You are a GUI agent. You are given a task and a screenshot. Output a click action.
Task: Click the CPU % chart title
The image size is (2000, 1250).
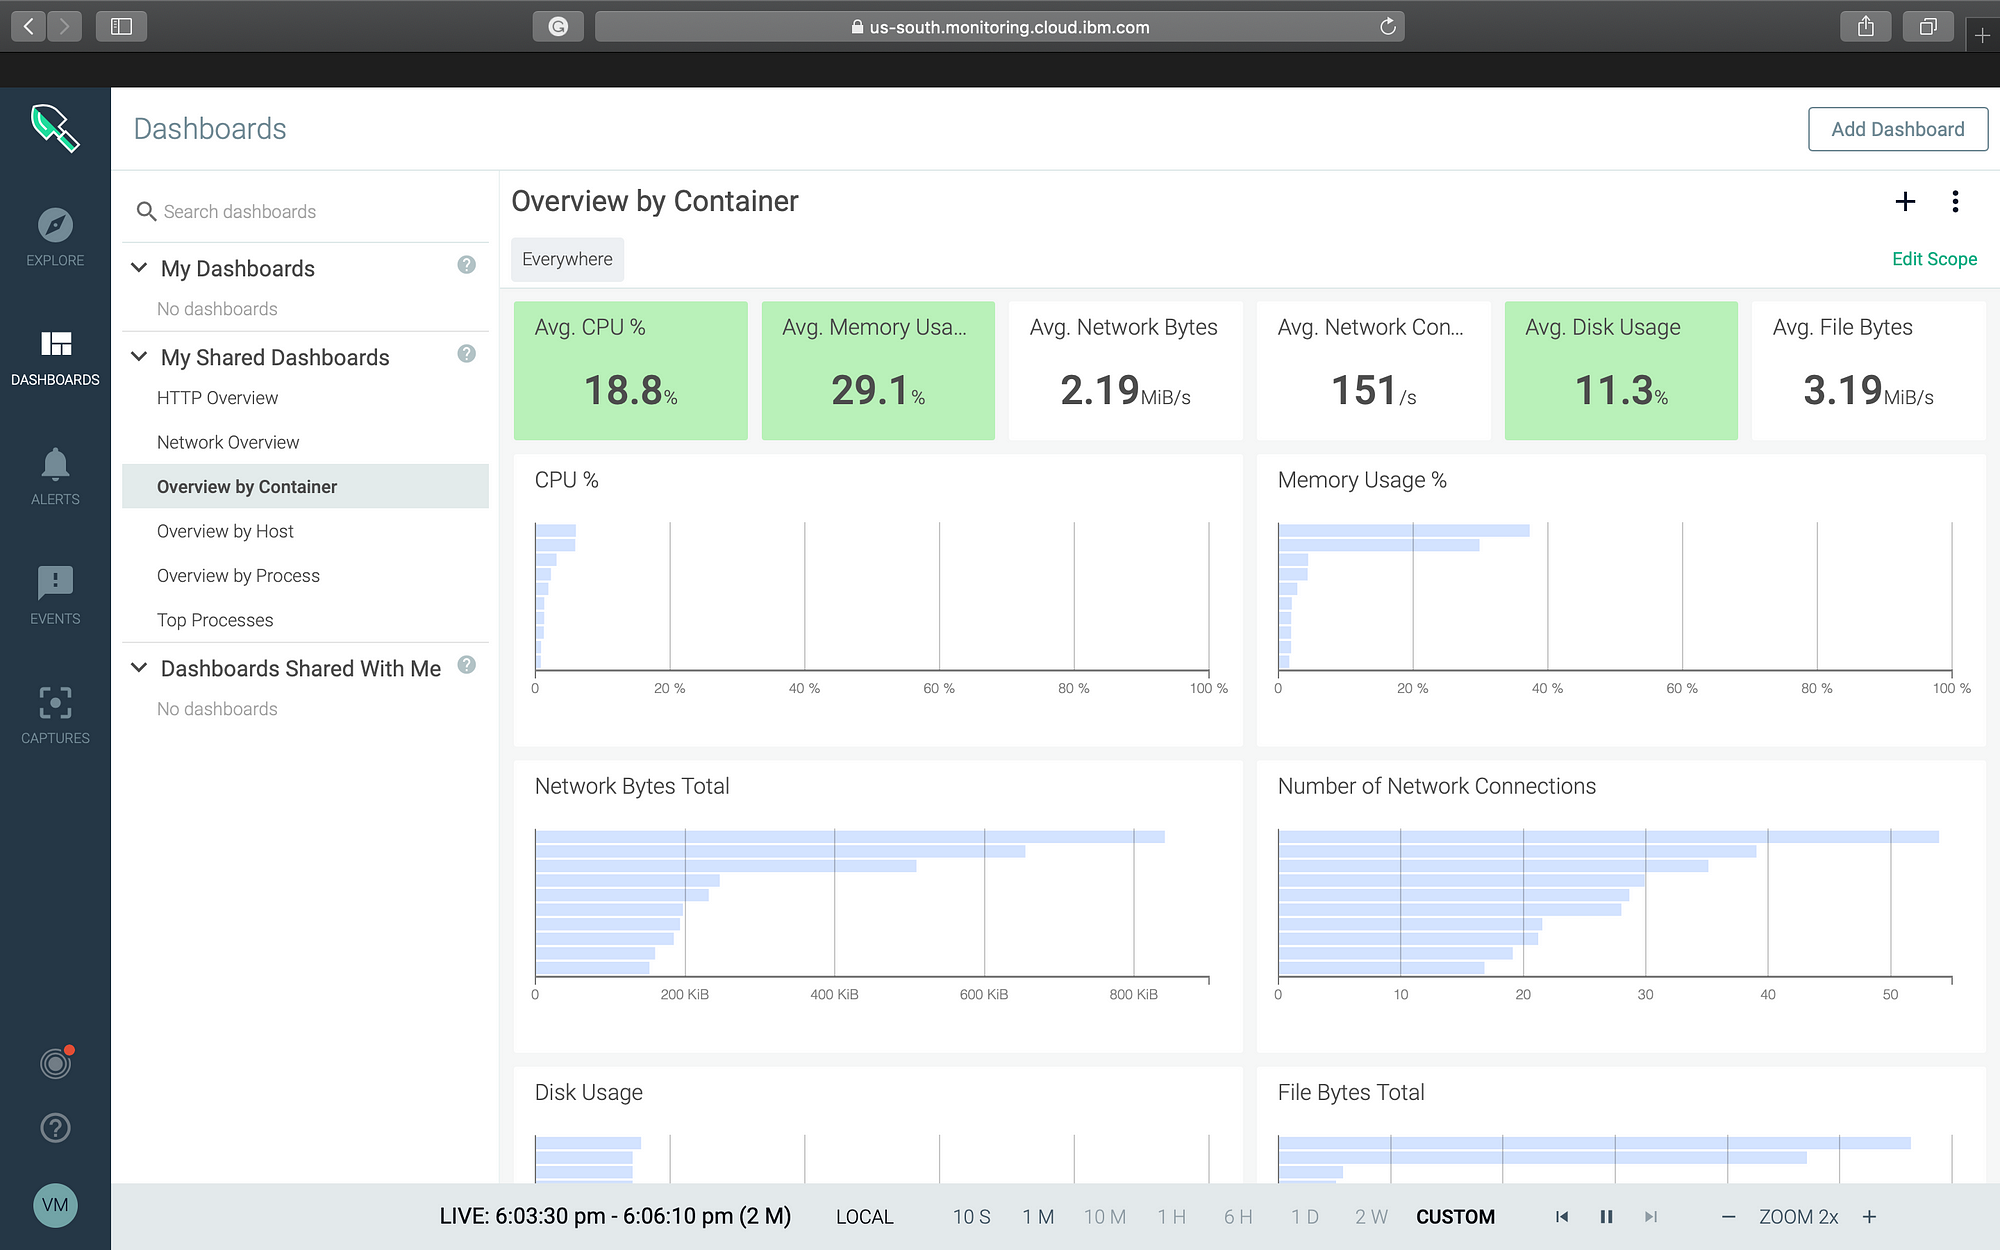(566, 480)
